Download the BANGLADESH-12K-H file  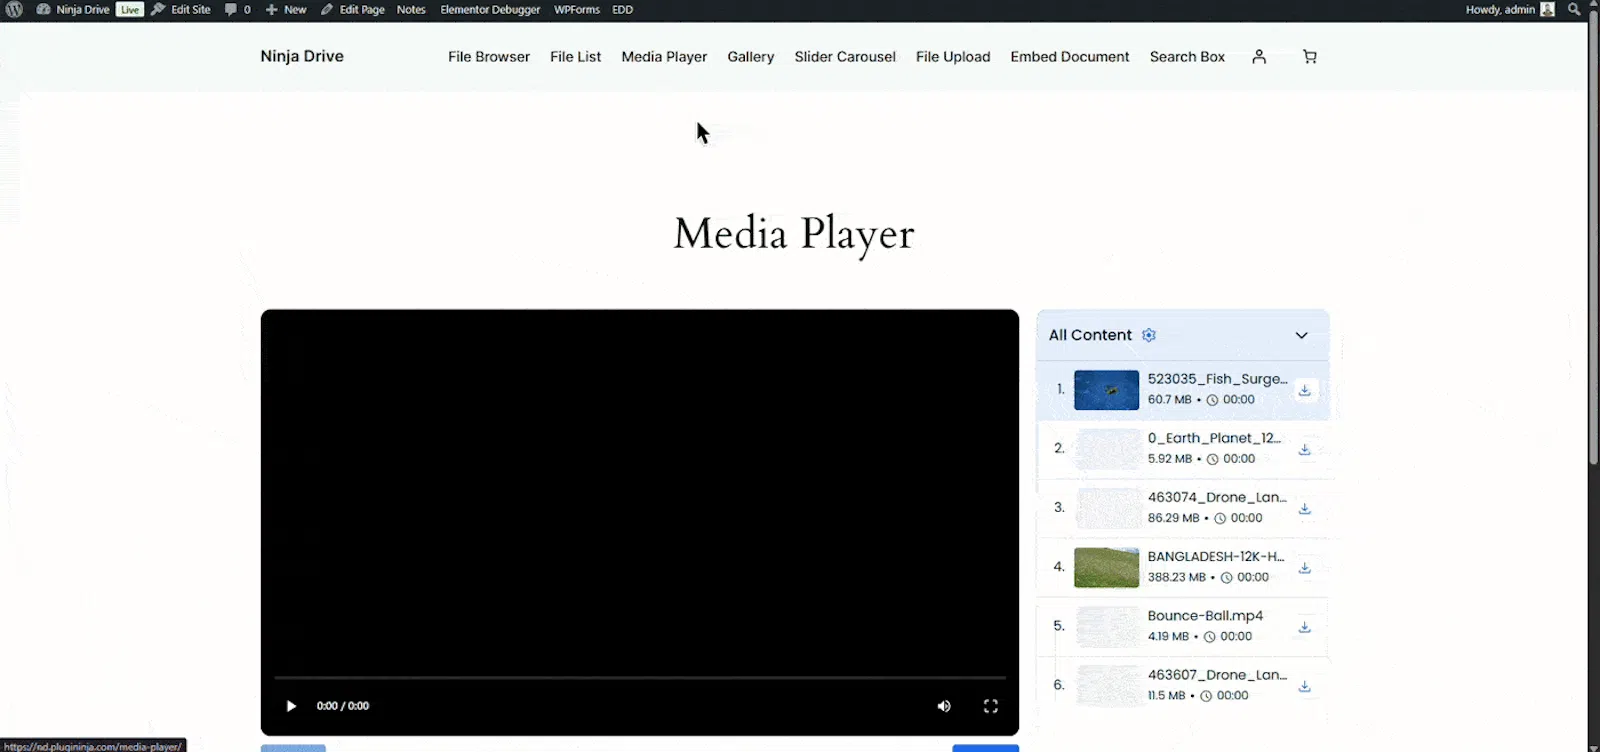(1305, 567)
